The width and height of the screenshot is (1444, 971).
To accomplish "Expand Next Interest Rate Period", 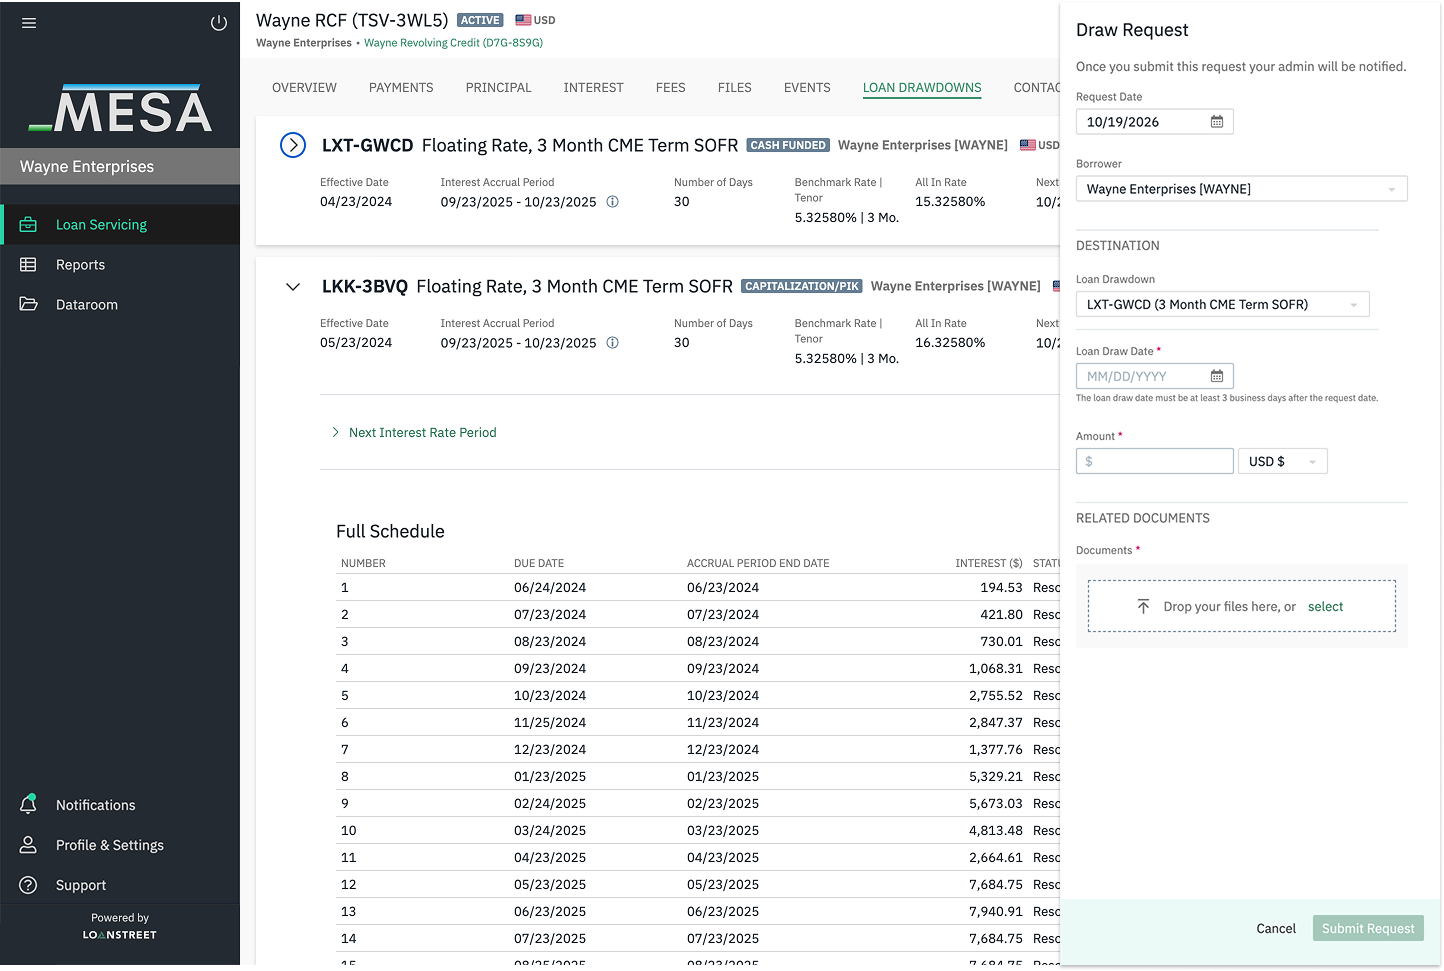I will [414, 433].
